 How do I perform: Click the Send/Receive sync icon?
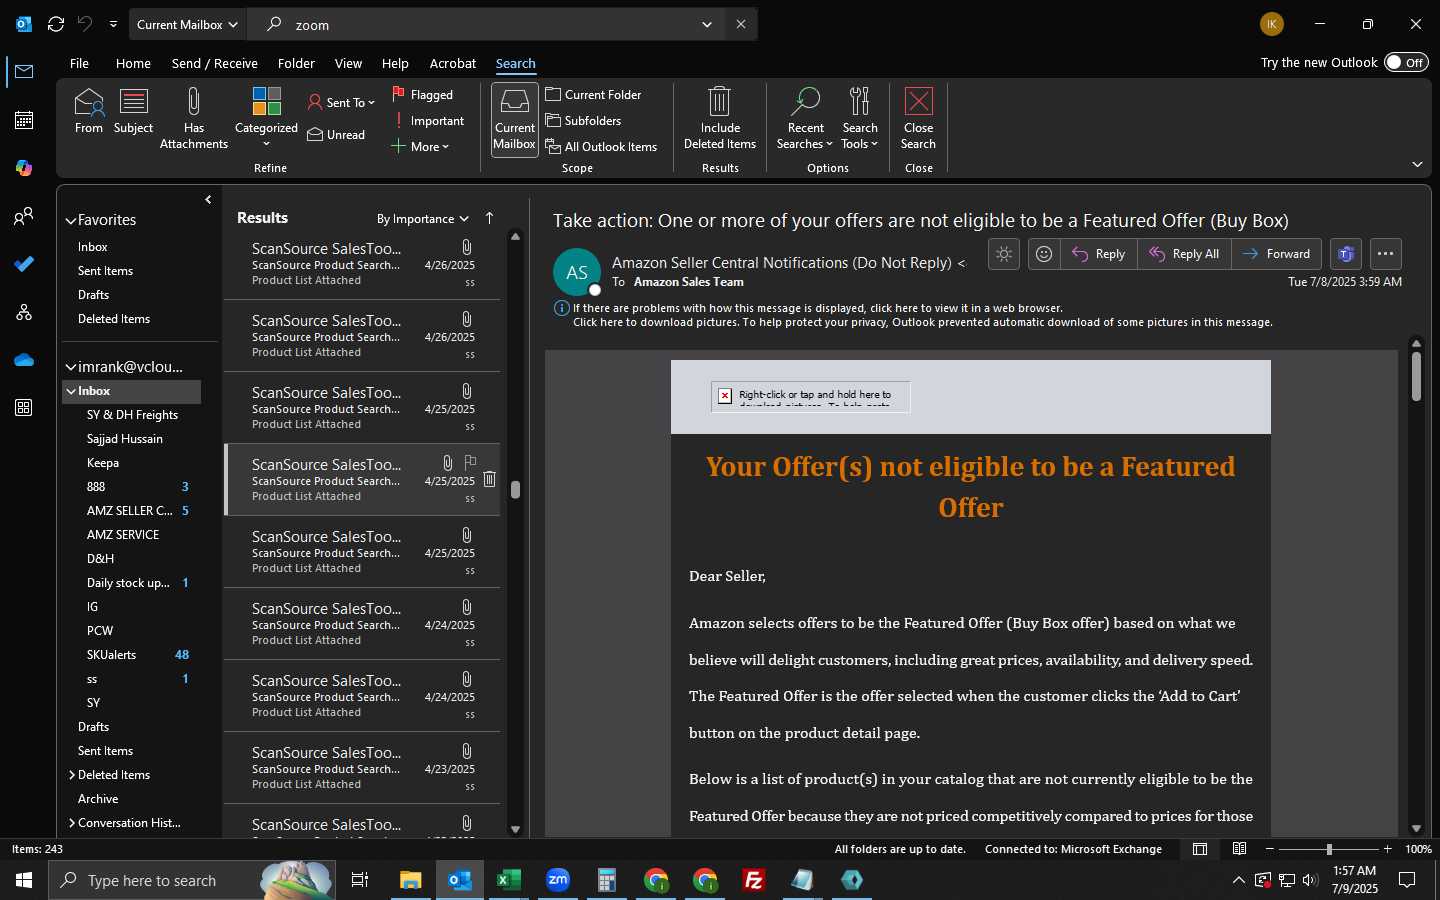tap(56, 24)
